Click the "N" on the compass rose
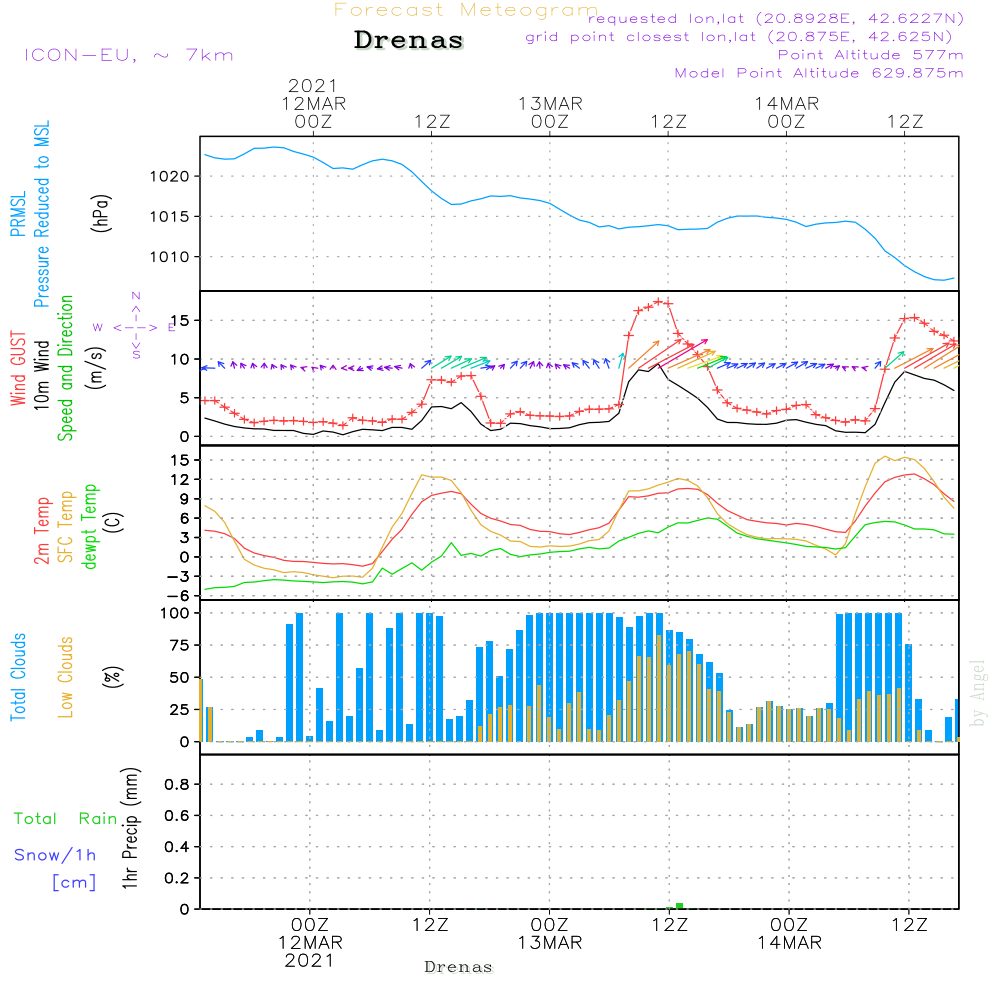The width and height of the screenshot is (1000, 1000). tap(136, 296)
